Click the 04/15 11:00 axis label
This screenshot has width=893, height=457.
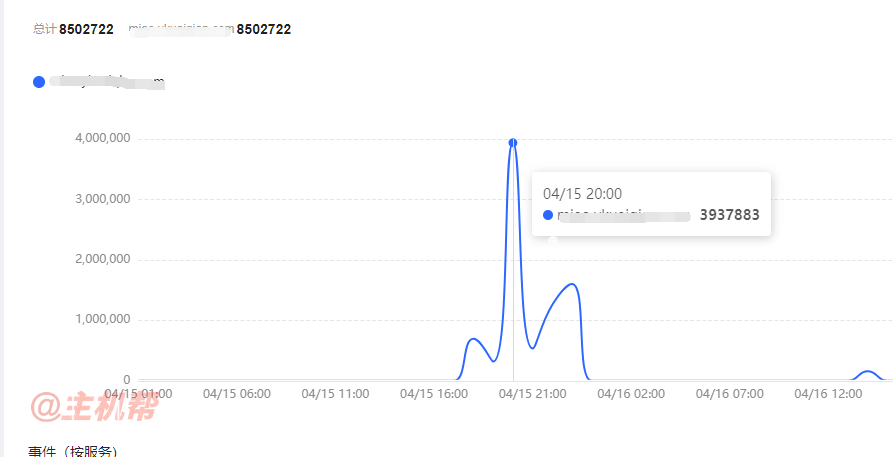(x=335, y=394)
